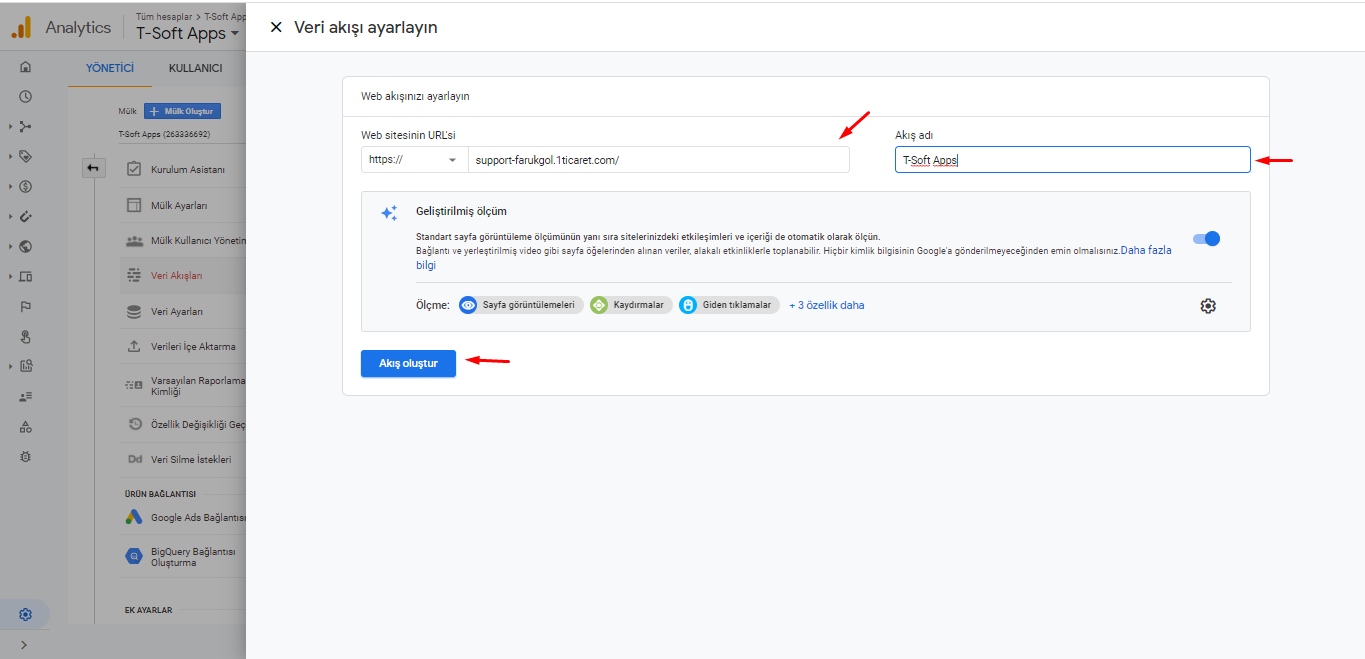The image size is (1365, 659).
Task: Expand the demographics globe sidebar arrow
Action: click(x=10, y=246)
